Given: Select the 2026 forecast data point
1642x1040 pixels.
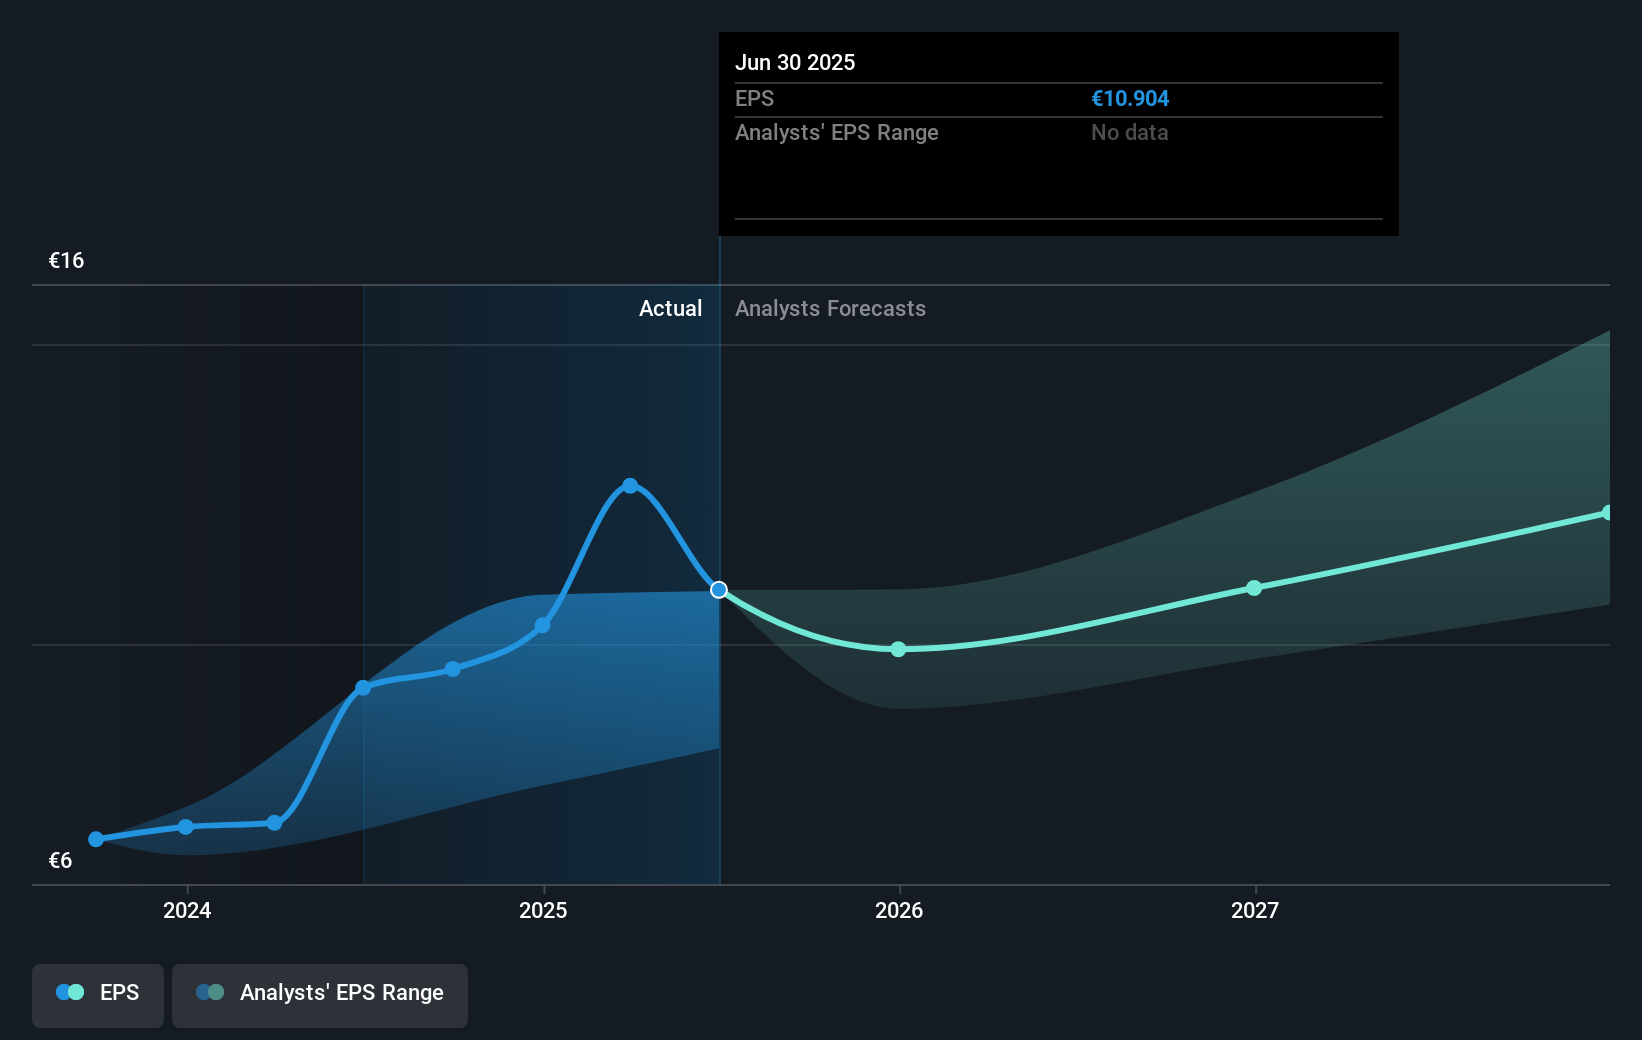Looking at the screenshot, I should coord(898,649).
